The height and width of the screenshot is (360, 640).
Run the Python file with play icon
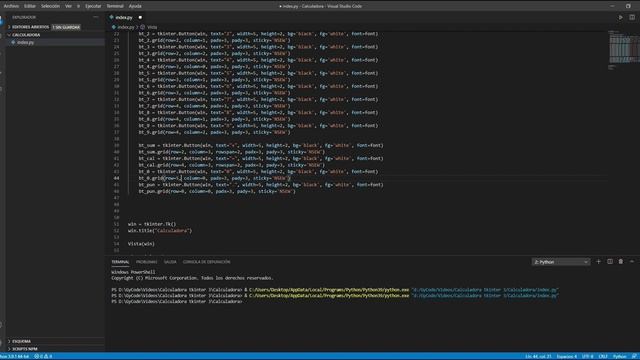620,18
